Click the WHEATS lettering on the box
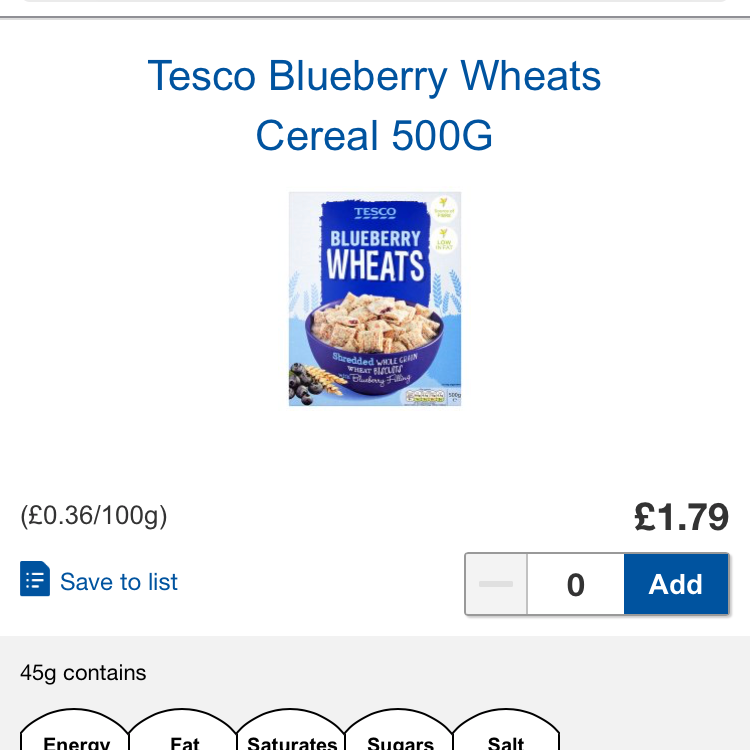 (374, 266)
